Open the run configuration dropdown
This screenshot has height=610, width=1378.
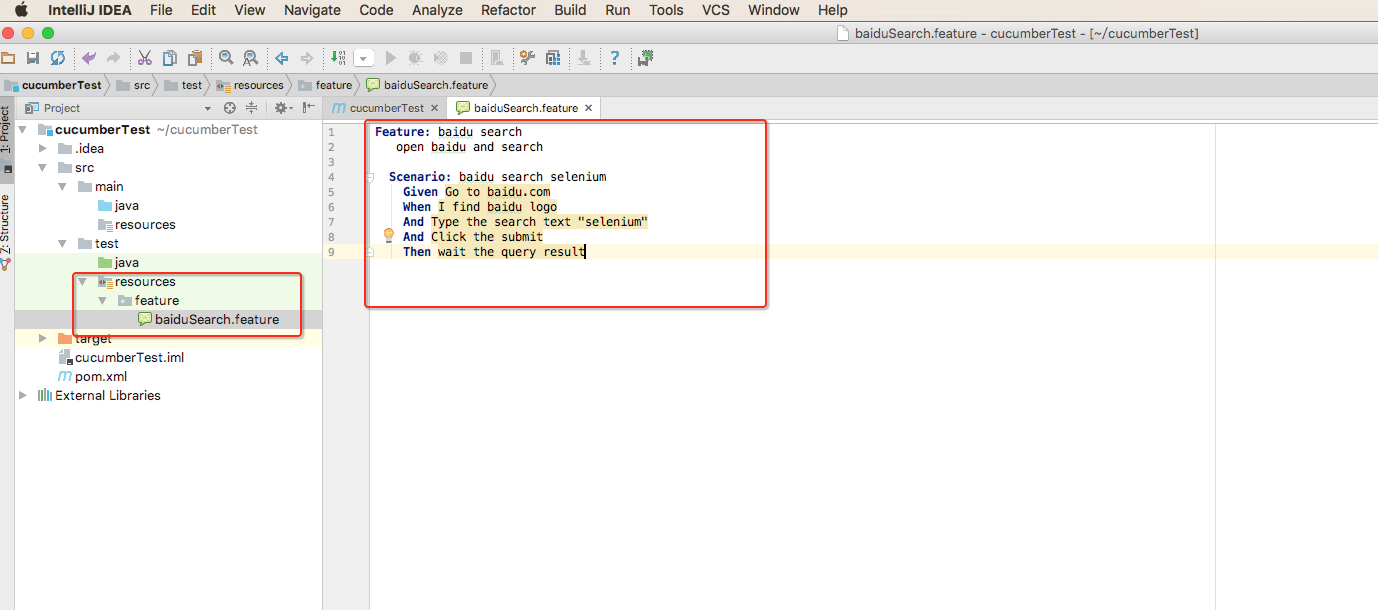coord(364,59)
